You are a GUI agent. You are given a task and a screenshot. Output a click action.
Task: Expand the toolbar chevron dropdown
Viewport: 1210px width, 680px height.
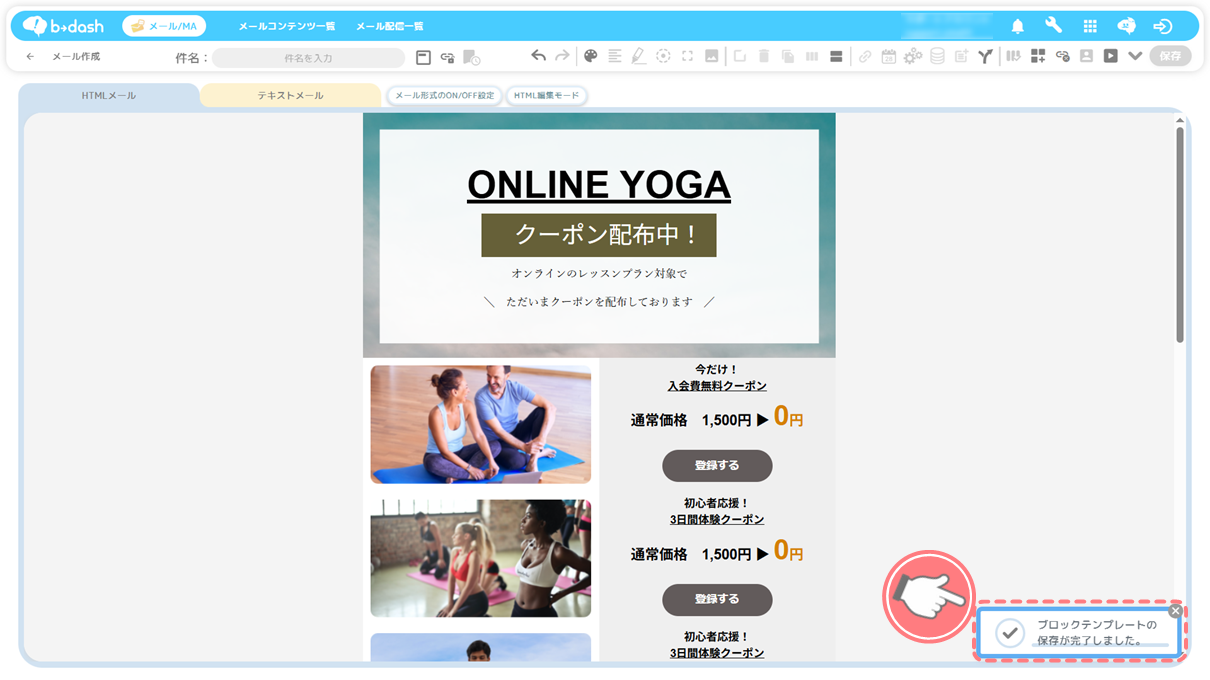[1135, 56]
